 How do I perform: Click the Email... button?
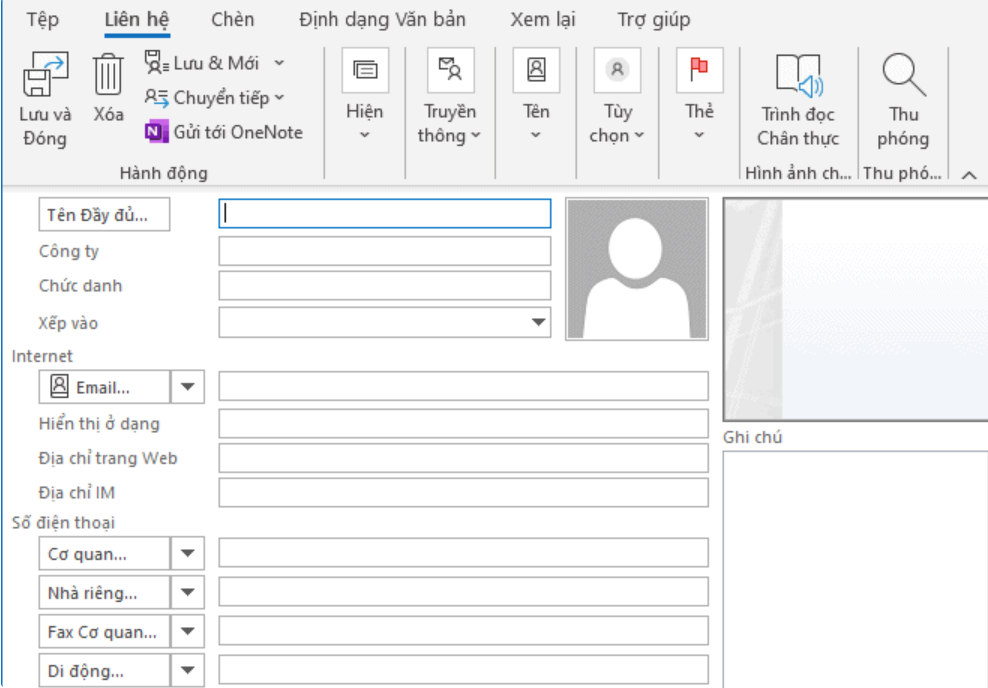pyautogui.click(x=105, y=387)
